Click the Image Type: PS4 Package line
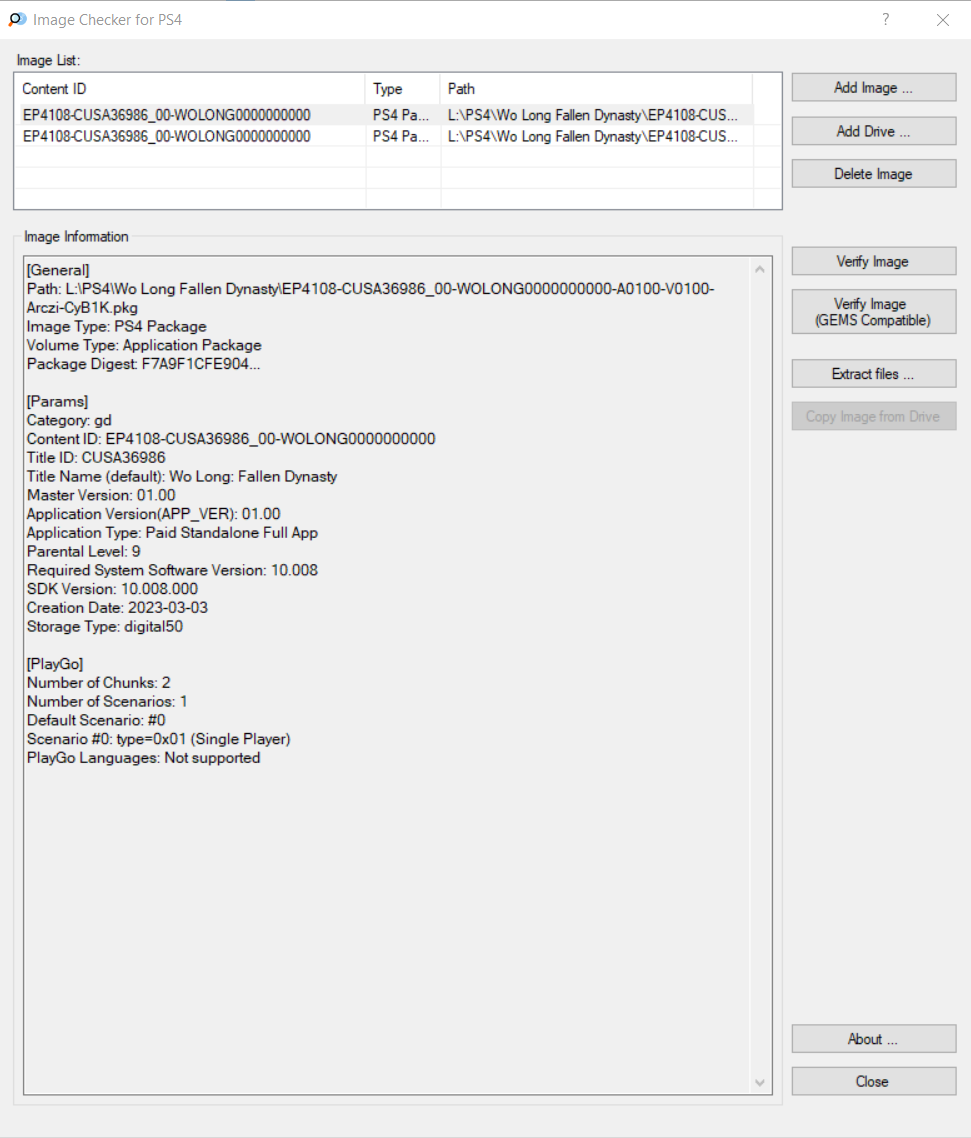This screenshot has height=1138, width=971. click(x=116, y=327)
